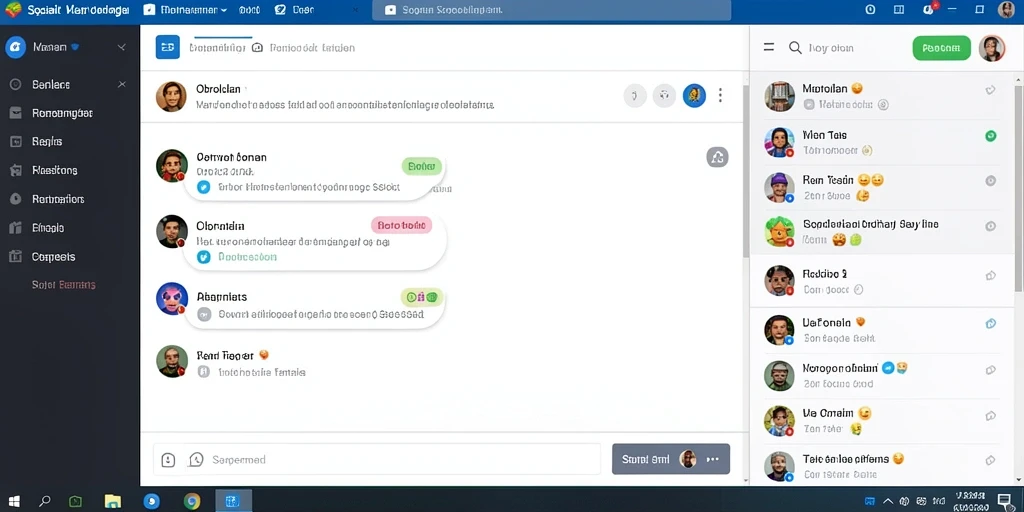This screenshot has width=1024, height=512.
Task: Toggle the blue circle indicator beside Uef onale
Action: pos(990,323)
